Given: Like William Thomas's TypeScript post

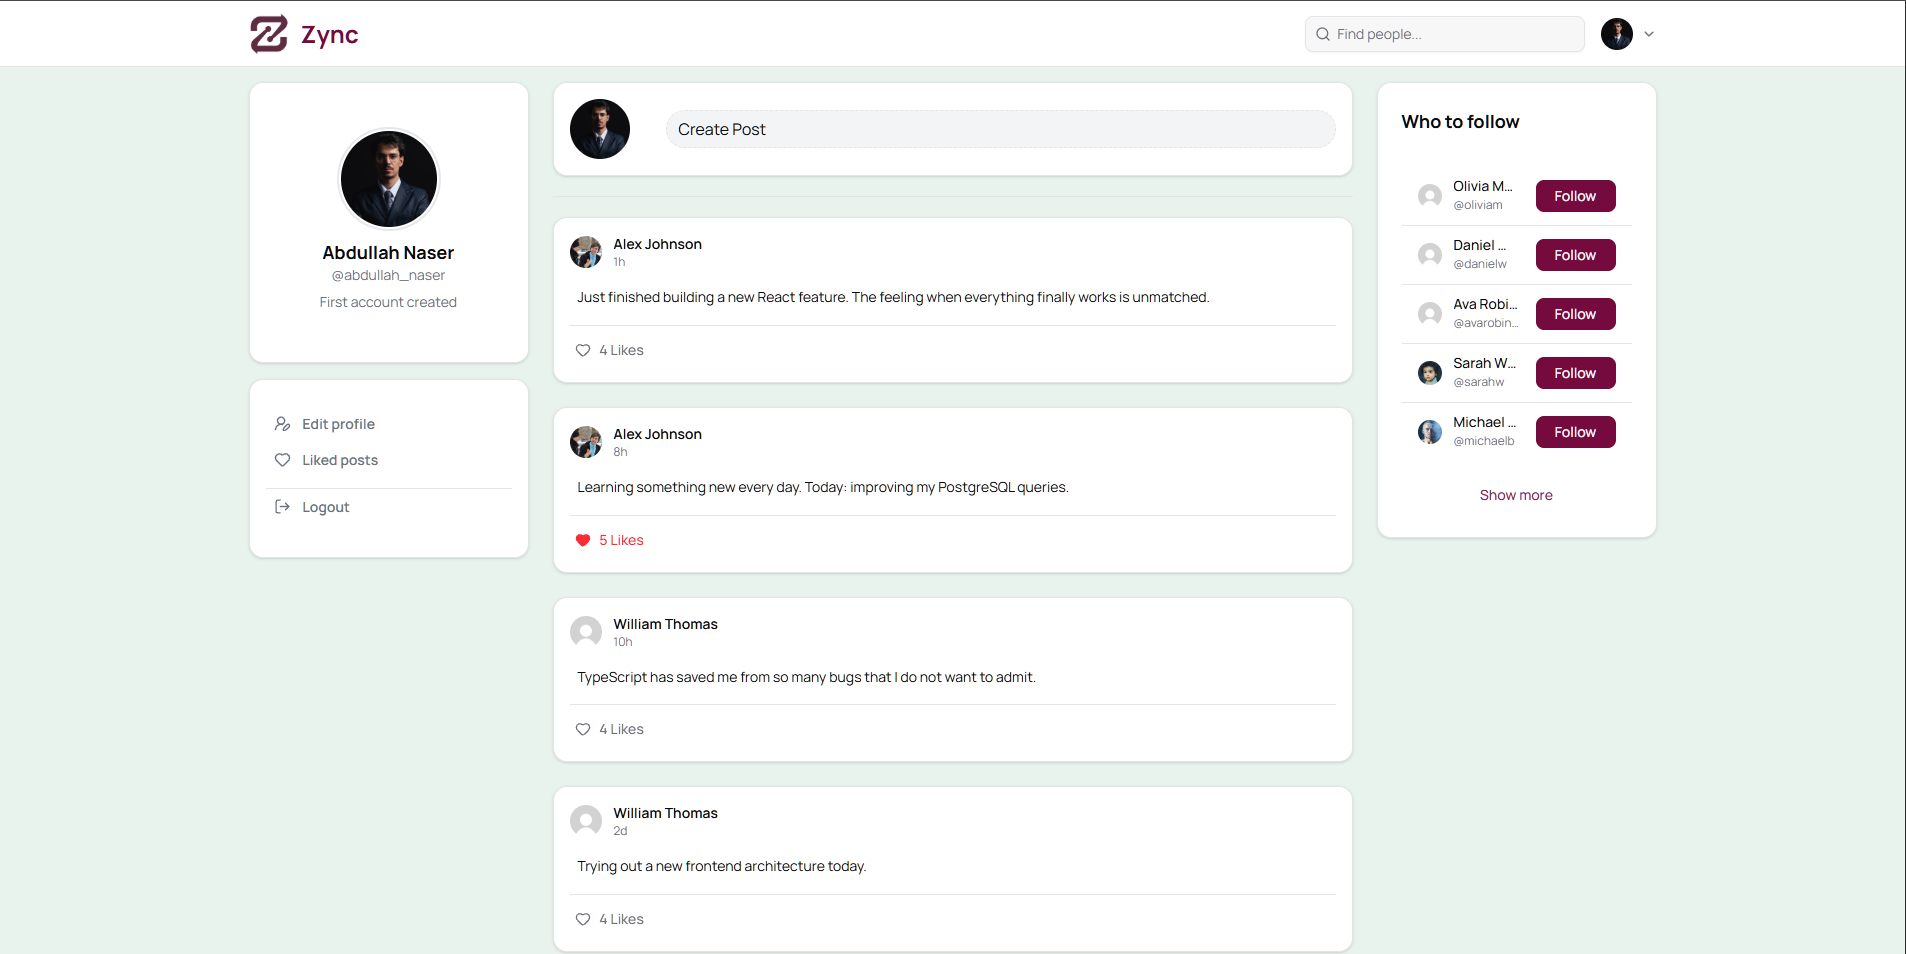Looking at the screenshot, I should (583, 729).
